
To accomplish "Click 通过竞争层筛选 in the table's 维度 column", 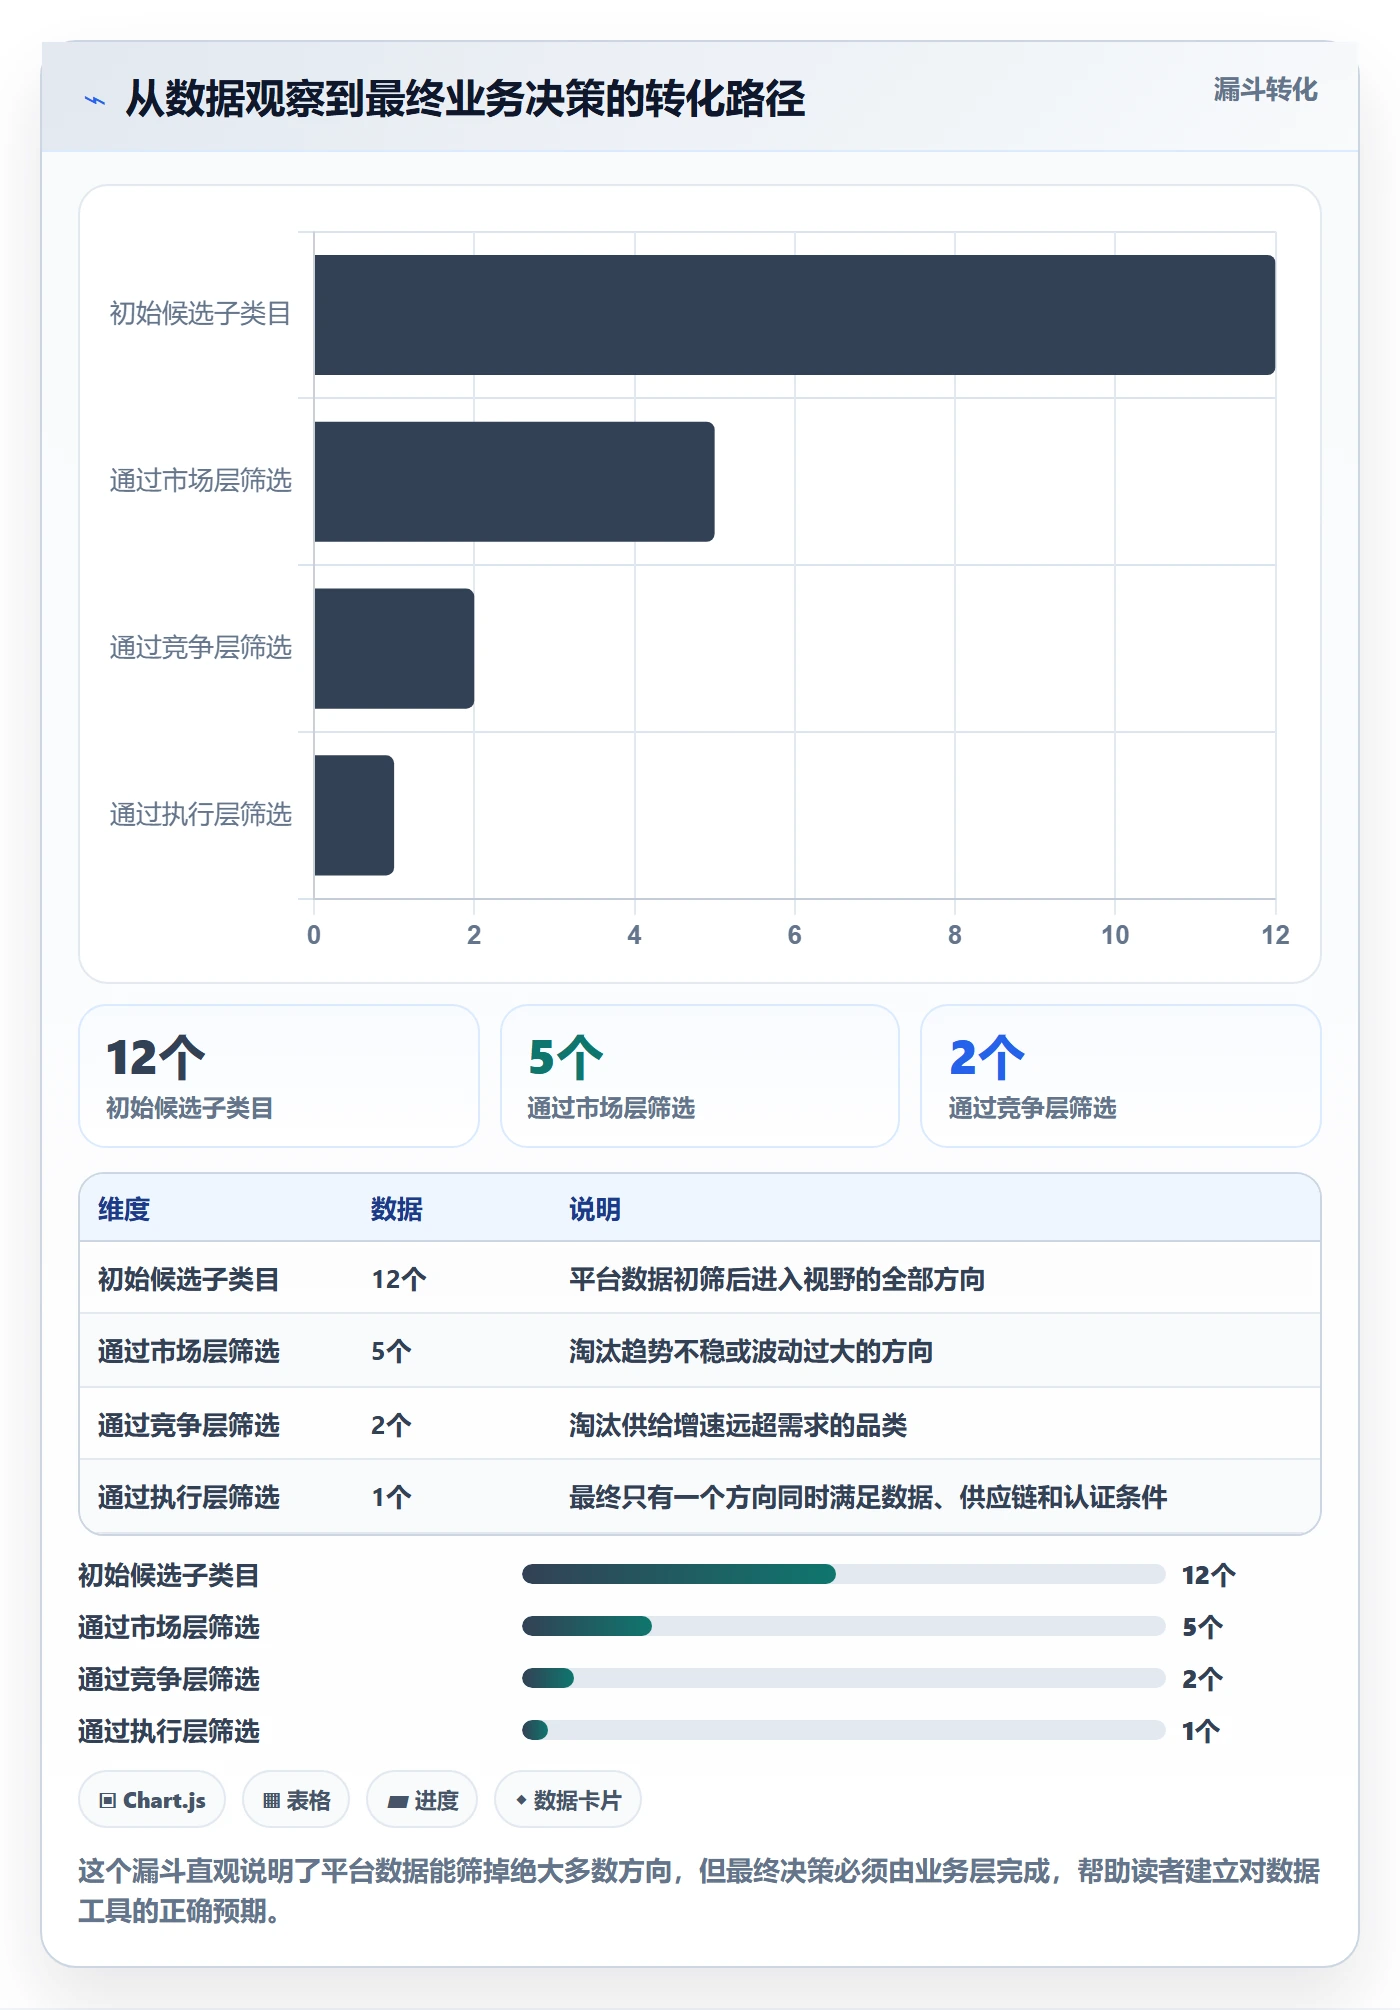I will click(x=189, y=1425).
